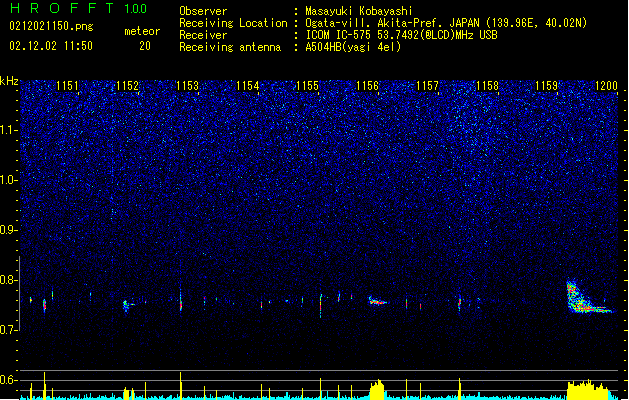Screen dimensions: 629x400
Task: Click the 1159 time marker
Action: [x=546, y=86]
